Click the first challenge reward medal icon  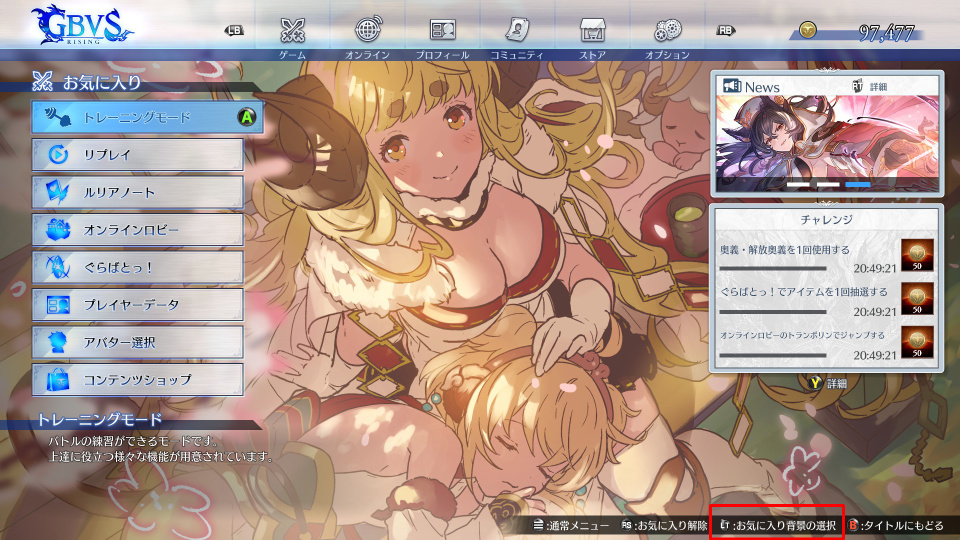point(917,254)
